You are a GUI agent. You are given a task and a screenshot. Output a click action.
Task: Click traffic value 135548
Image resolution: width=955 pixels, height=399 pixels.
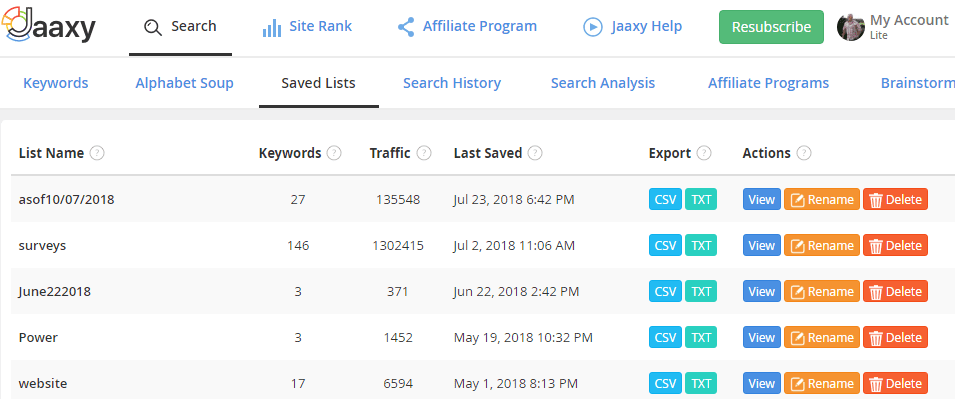(x=398, y=199)
